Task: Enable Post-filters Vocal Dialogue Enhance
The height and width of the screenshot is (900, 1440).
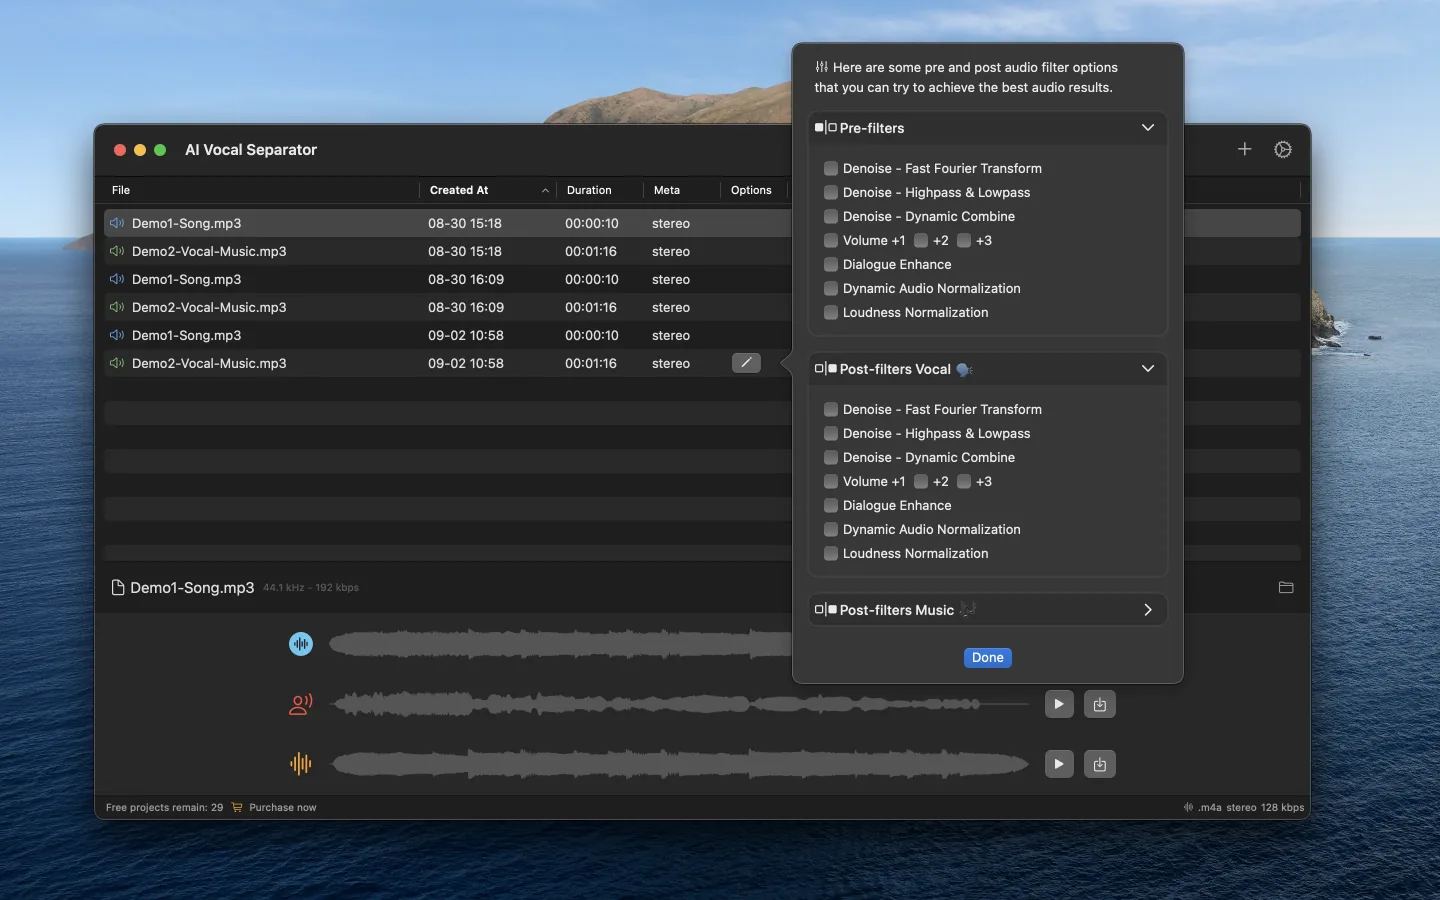Action: tap(831, 505)
